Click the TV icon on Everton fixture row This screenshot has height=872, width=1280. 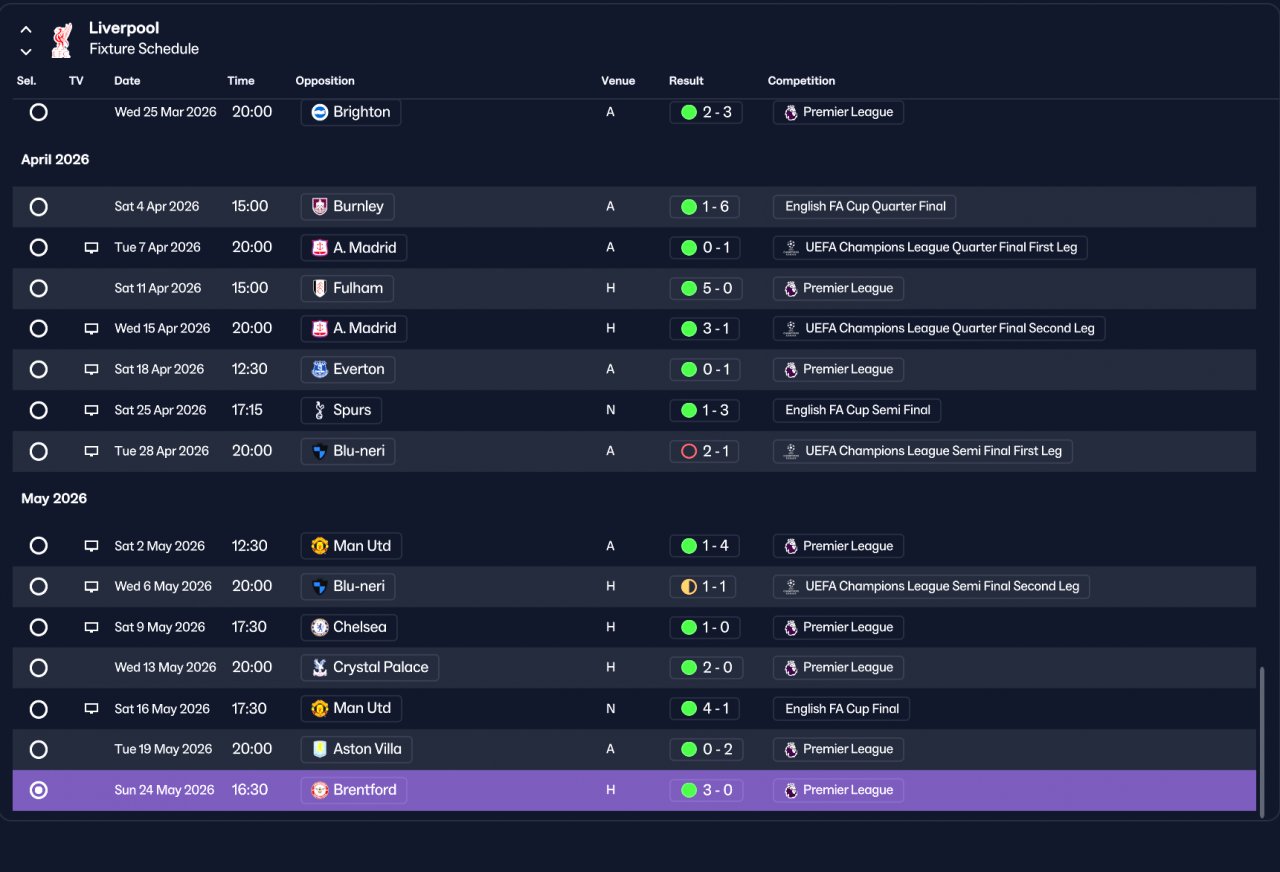[91, 370]
